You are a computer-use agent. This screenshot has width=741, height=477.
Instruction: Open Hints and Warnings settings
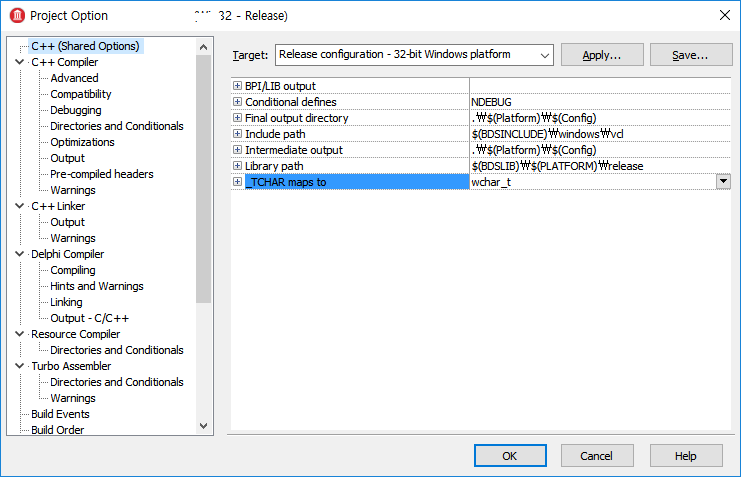[96, 286]
